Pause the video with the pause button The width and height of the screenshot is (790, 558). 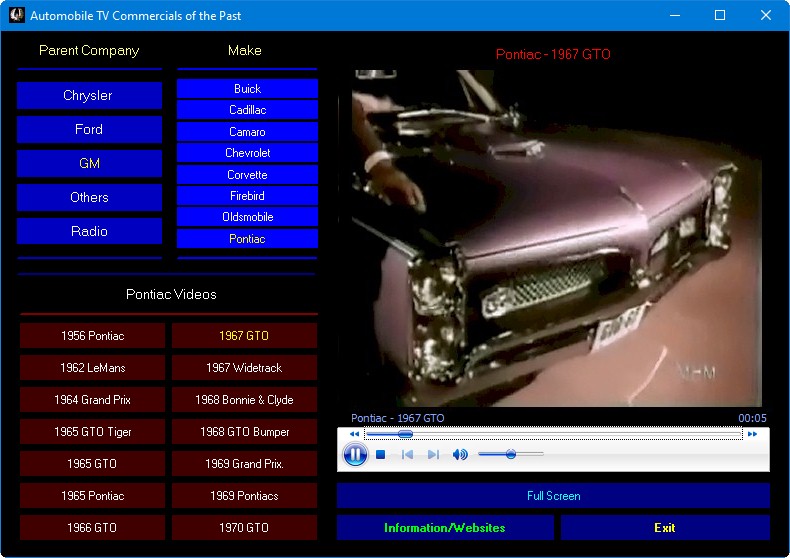355,455
